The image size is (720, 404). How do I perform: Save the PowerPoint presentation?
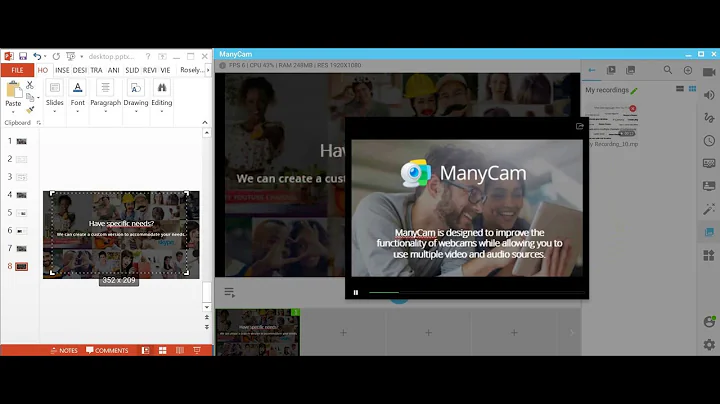[x=22, y=56]
